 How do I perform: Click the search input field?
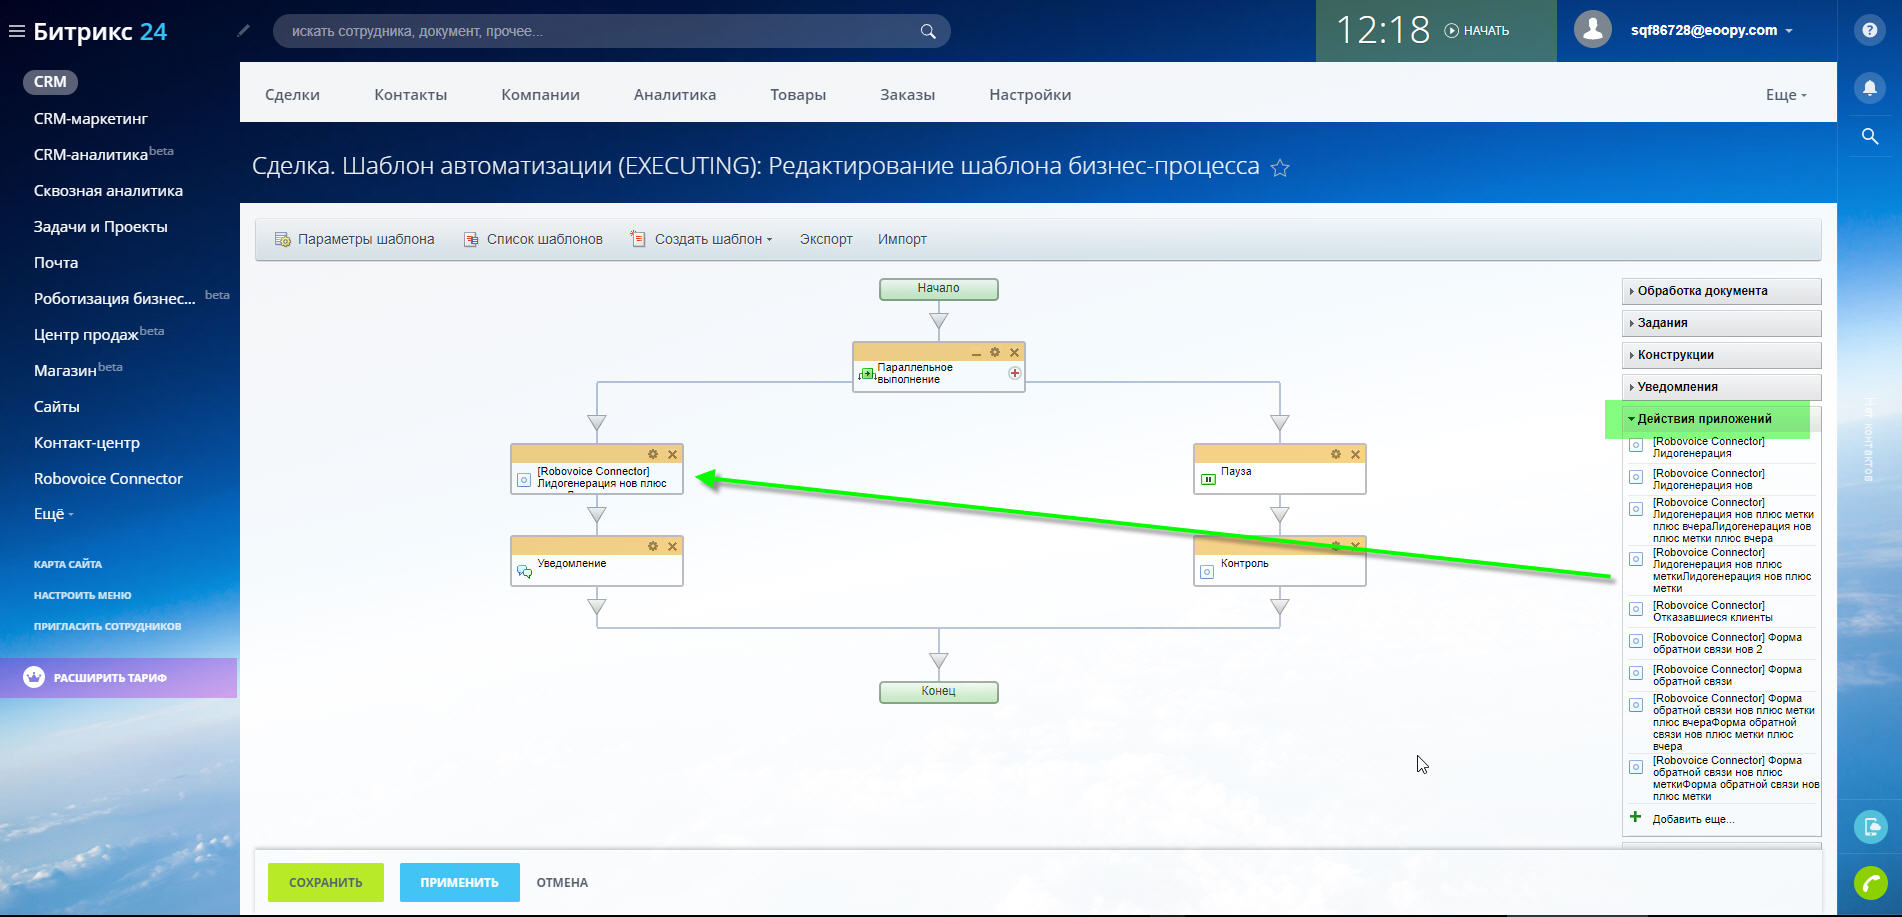[x=600, y=31]
